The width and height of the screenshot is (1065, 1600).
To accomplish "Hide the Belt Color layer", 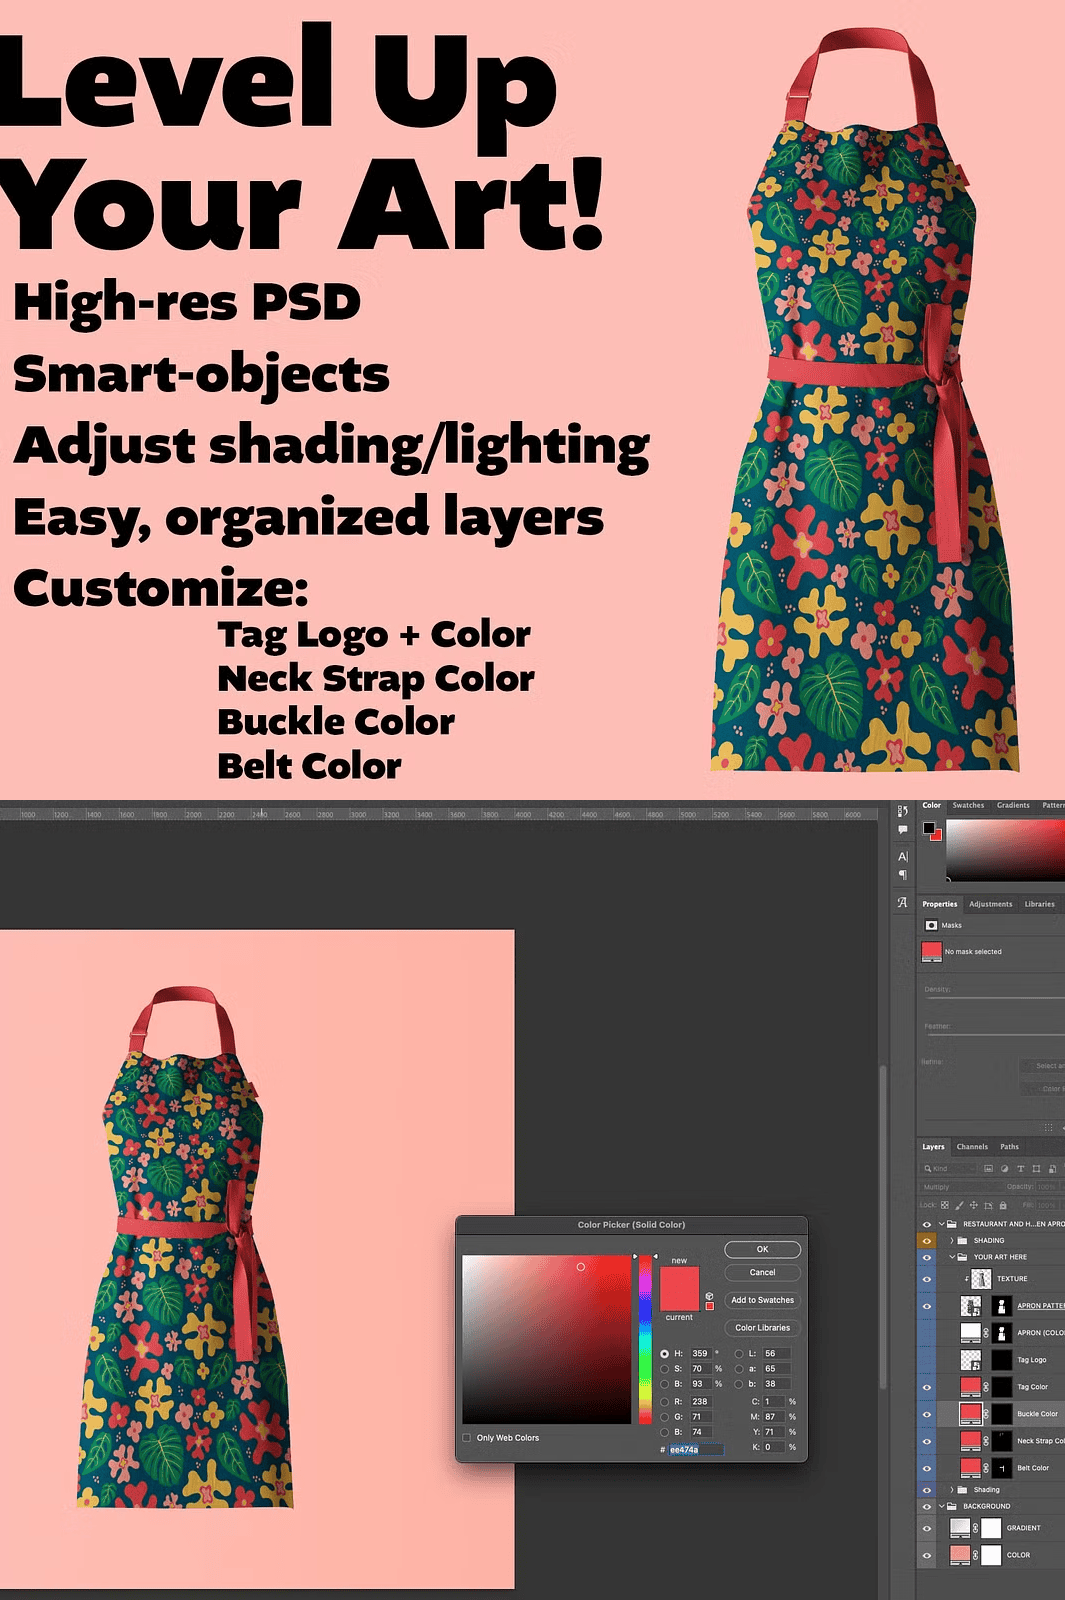I will pyautogui.click(x=927, y=1468).
